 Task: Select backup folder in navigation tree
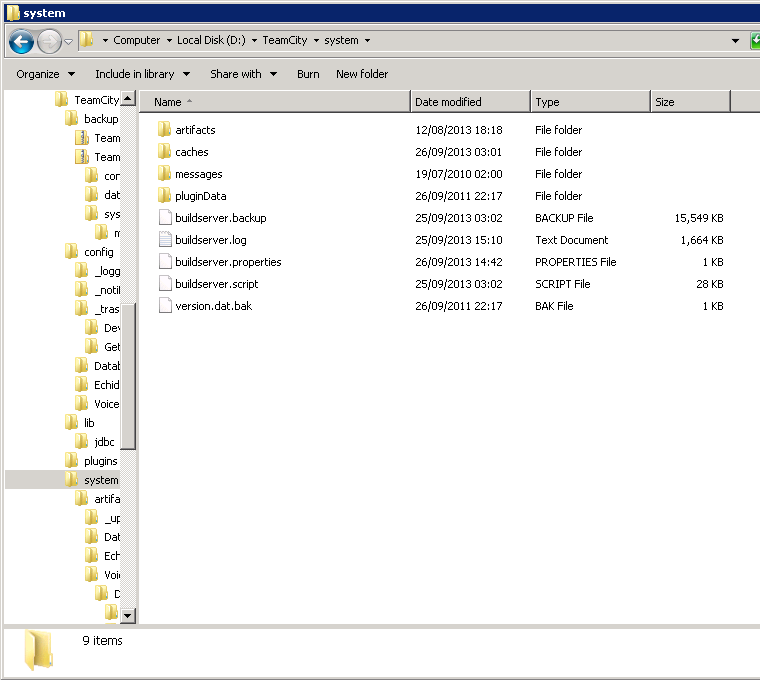[x=101, y=119]
